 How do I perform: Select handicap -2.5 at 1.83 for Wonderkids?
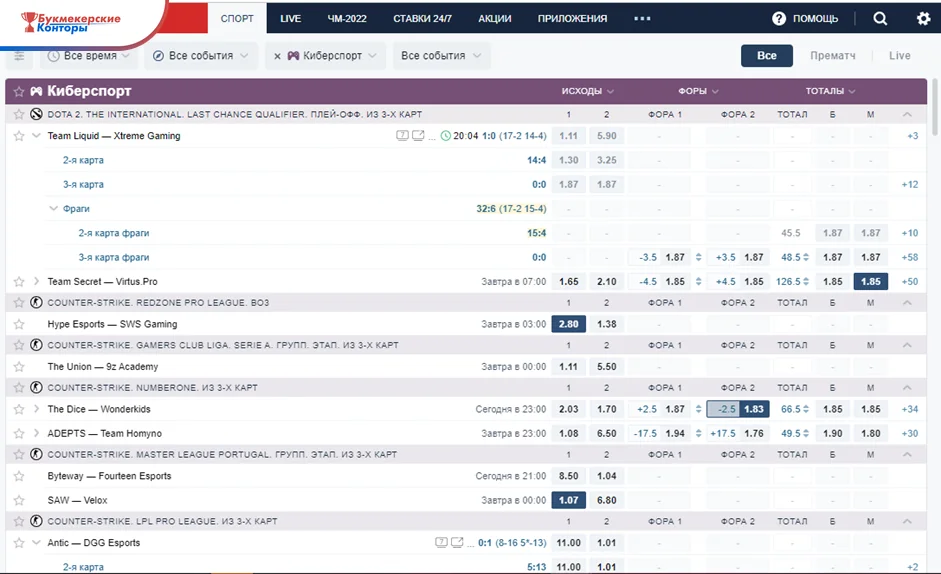click(738, 409)
